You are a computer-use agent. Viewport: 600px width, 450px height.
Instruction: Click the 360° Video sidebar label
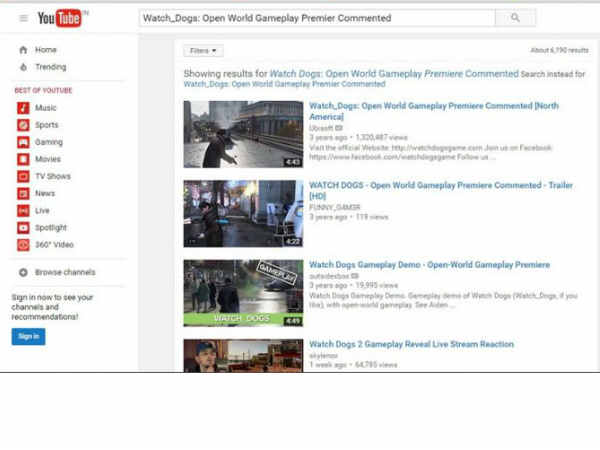[x=54, y=245]
